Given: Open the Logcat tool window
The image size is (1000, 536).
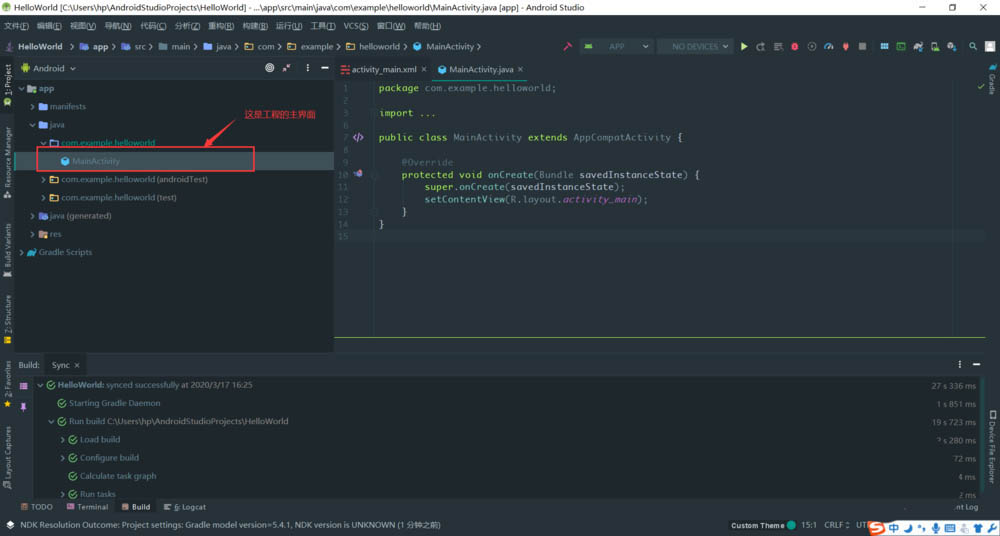Looking at the screenshot, I should coord(185,507).
